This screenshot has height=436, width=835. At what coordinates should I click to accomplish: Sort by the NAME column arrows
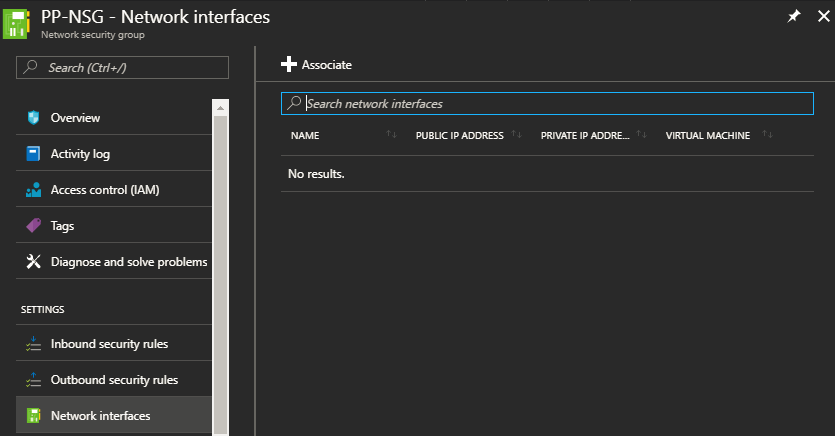(x=391, y=135)
